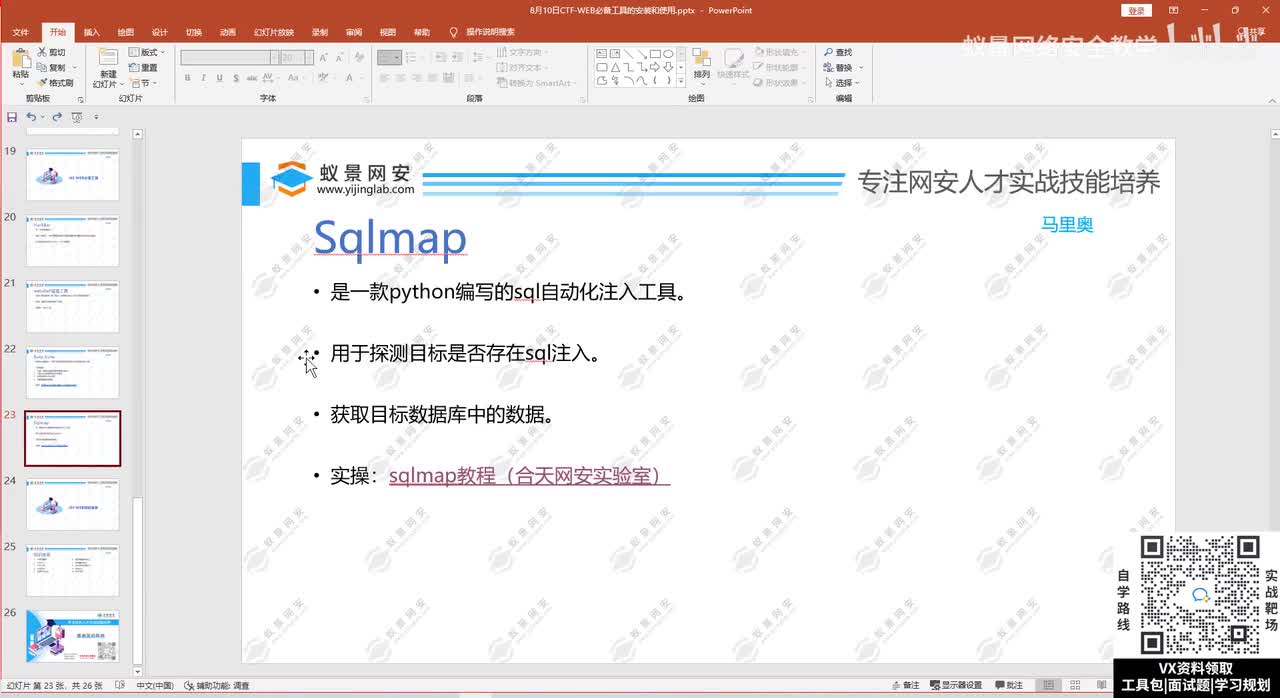The image size is (1280, 698).
Task: Open the Font dialog launcher
Action: click(x=364, y=99)
